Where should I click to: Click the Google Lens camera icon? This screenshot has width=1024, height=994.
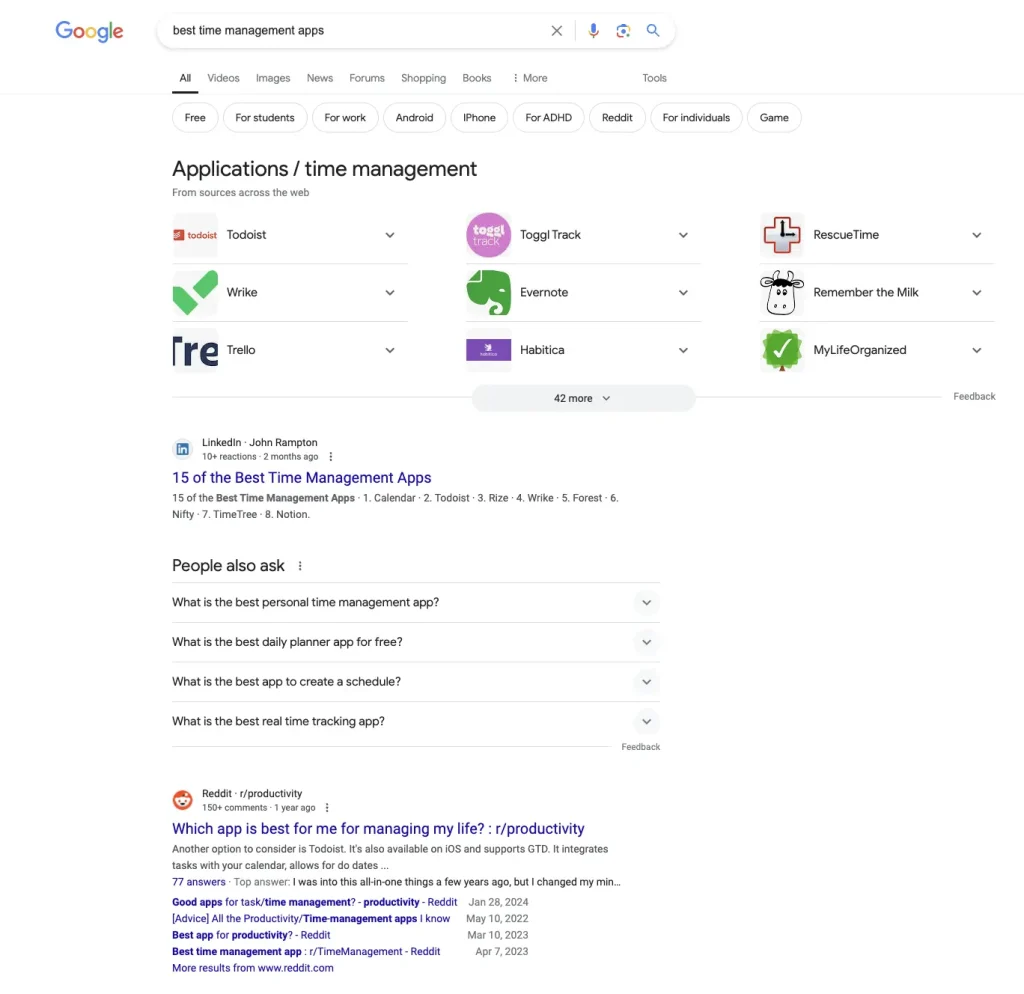pyautogui.click(x=623, y=31)
